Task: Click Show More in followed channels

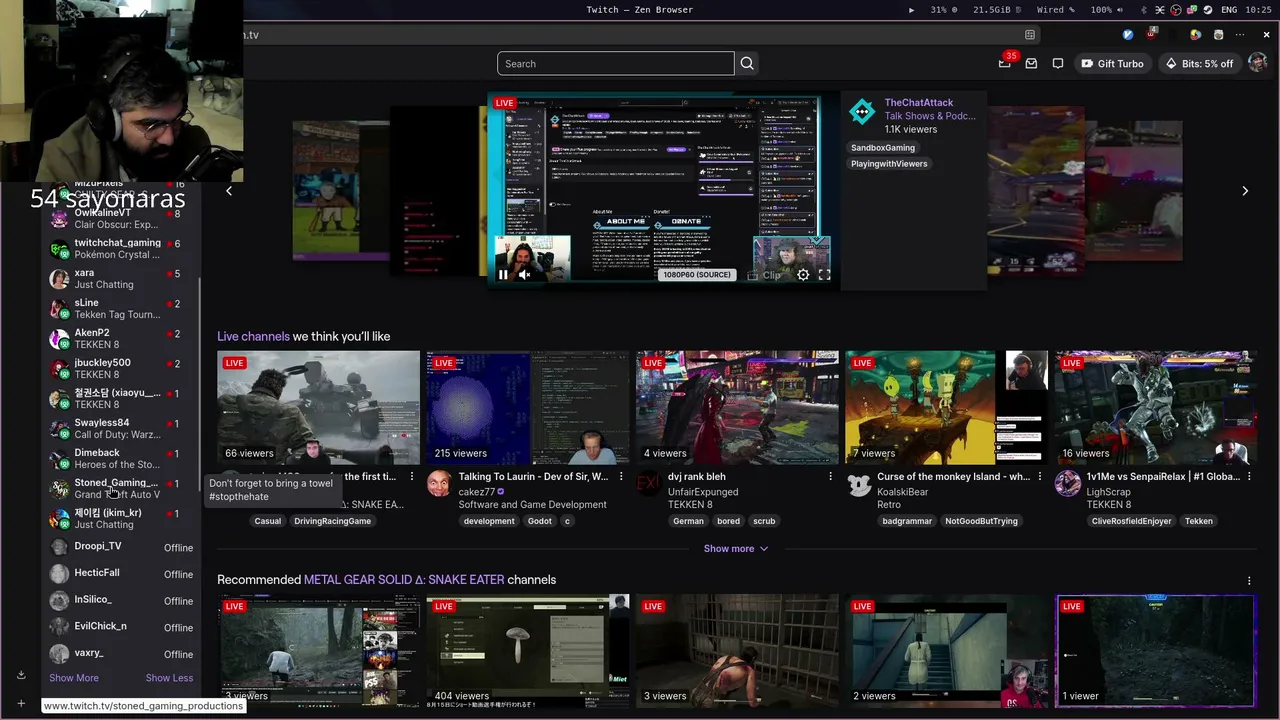Action: click(74, 678)
